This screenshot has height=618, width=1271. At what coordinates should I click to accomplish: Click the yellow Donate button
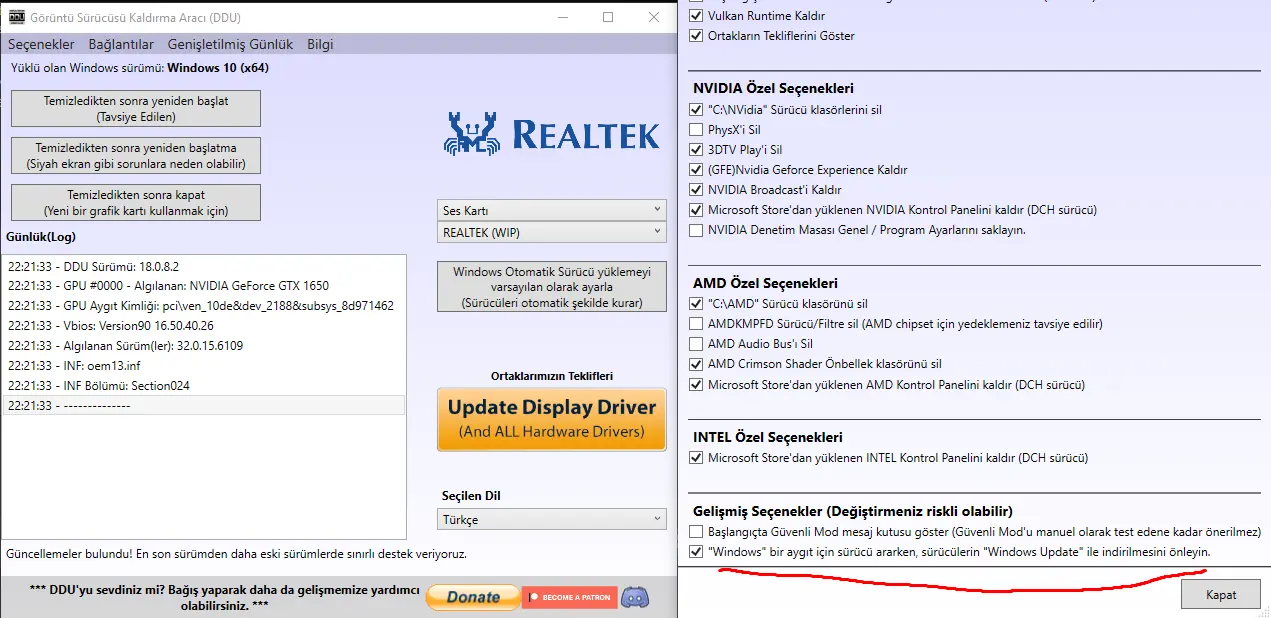(473, 597)
